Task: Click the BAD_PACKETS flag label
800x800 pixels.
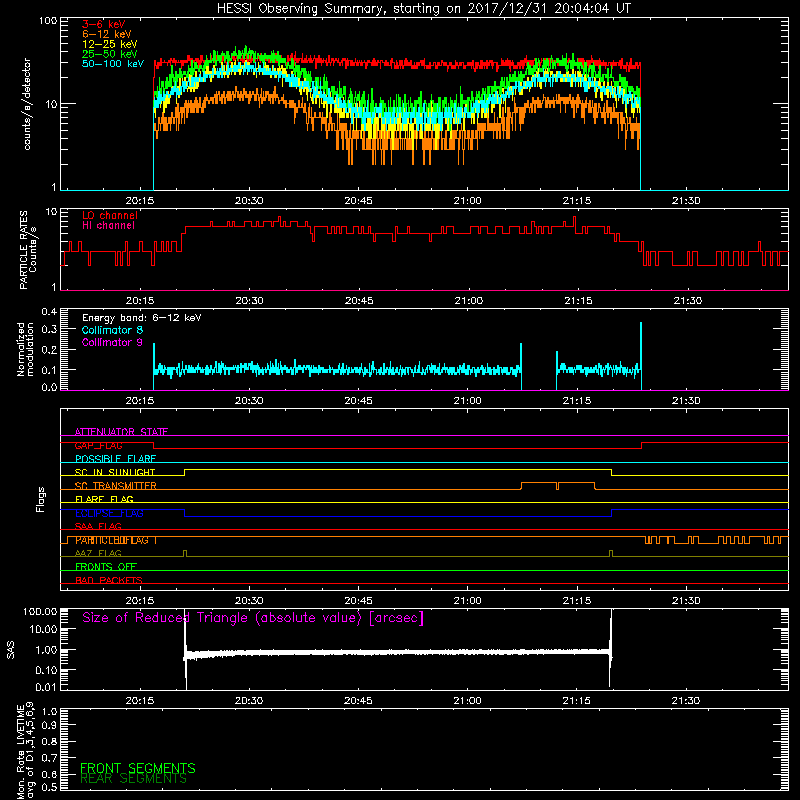Action: tap(109, 580)
